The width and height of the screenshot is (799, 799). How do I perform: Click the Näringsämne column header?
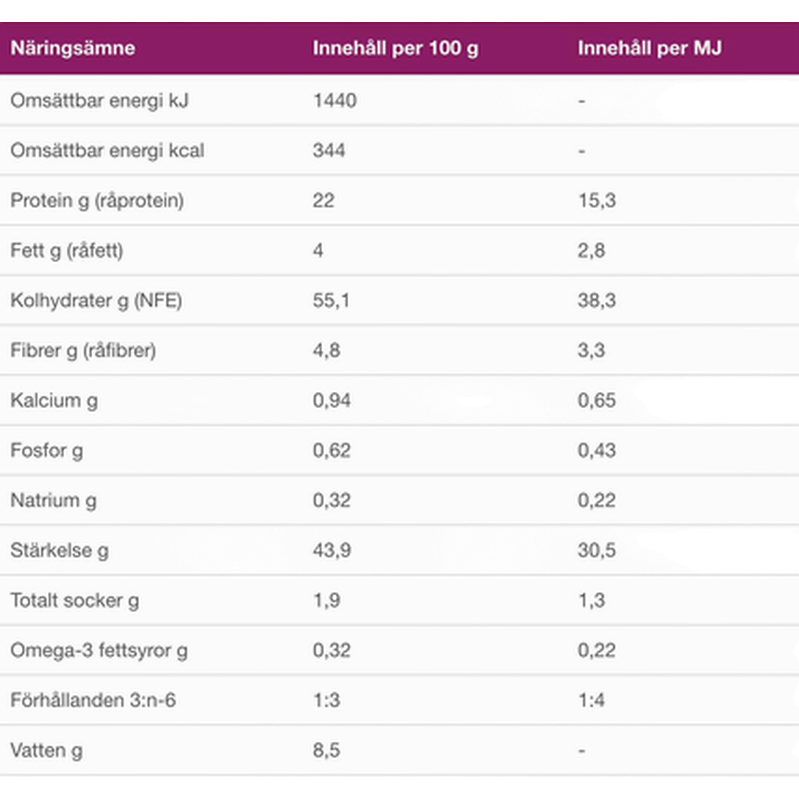[x=73, y=49]
